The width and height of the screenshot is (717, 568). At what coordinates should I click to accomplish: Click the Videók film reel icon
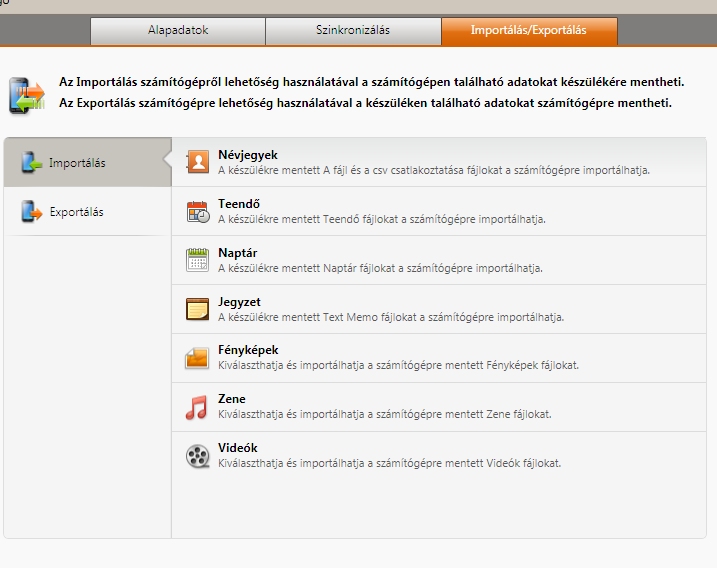(x=198, y=456)
